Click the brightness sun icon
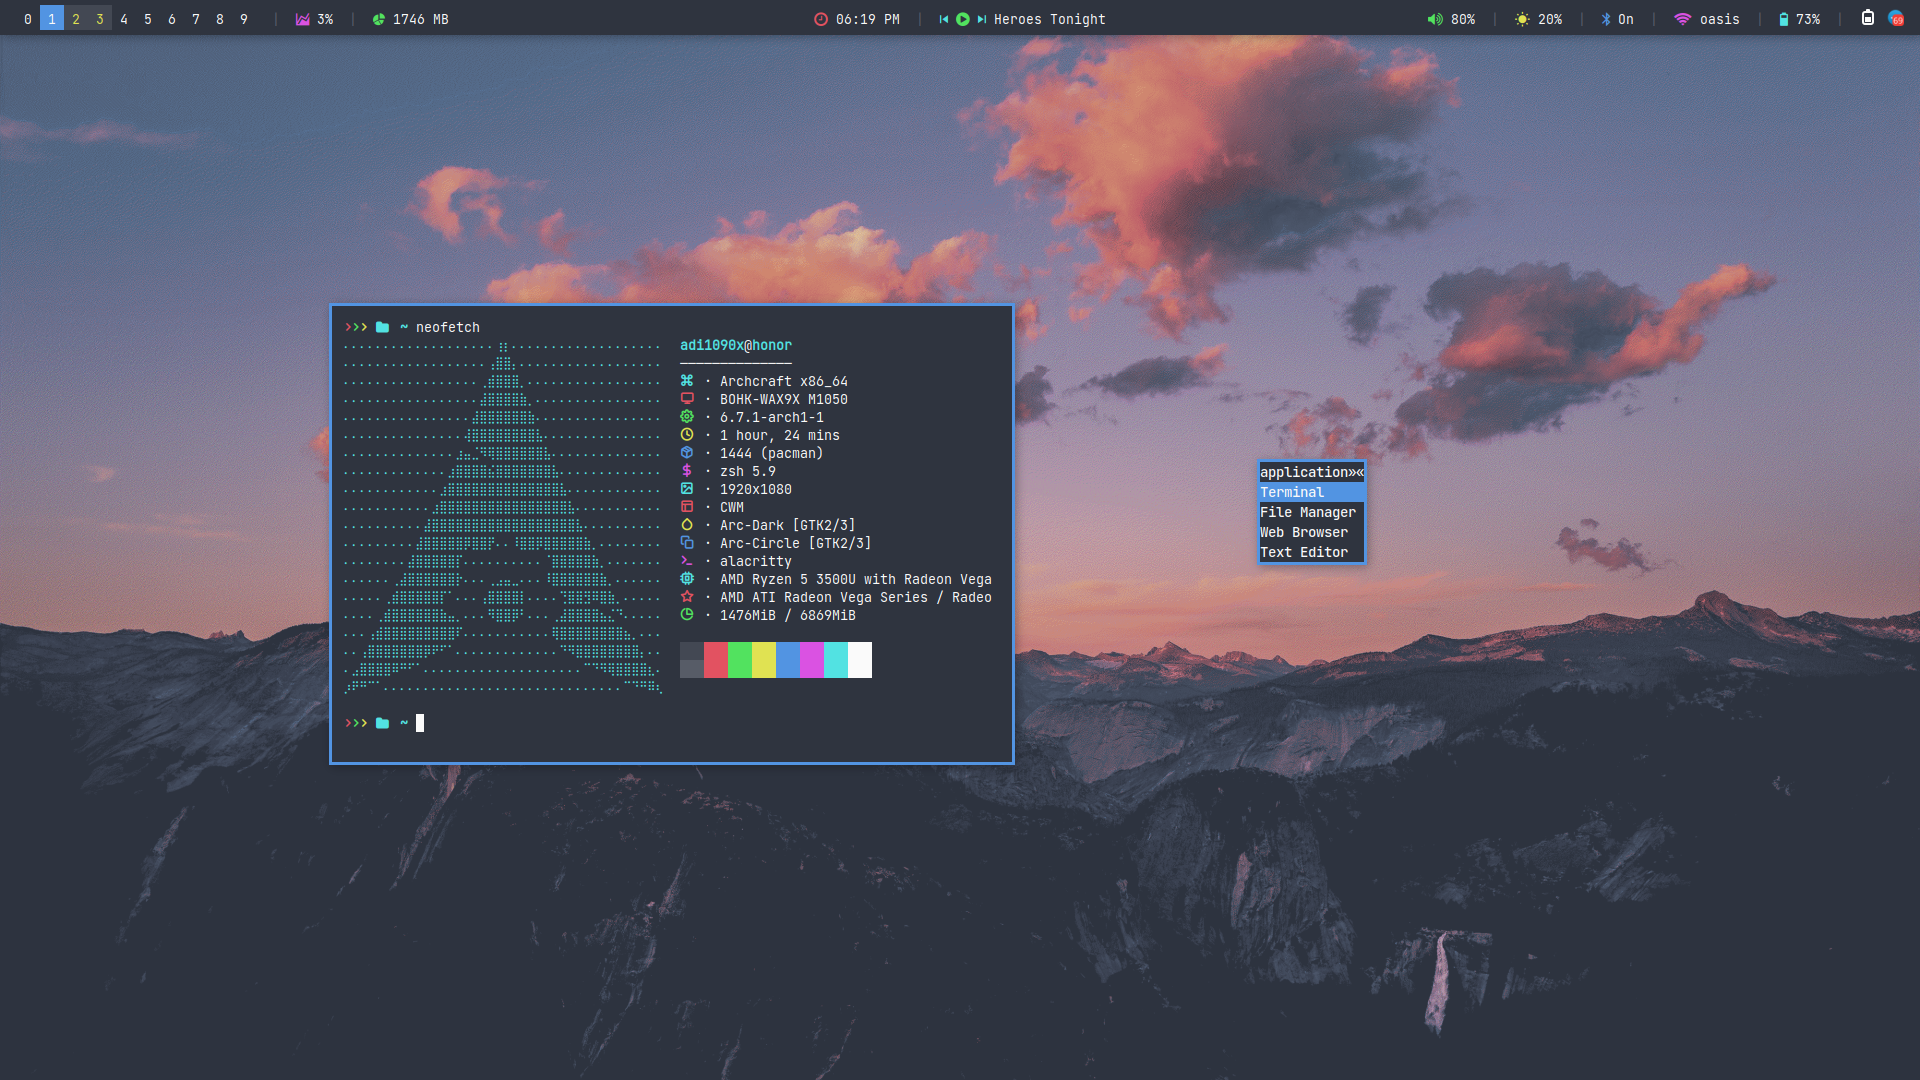This screenshot has height=1080, width=1920. point(1522,19)
